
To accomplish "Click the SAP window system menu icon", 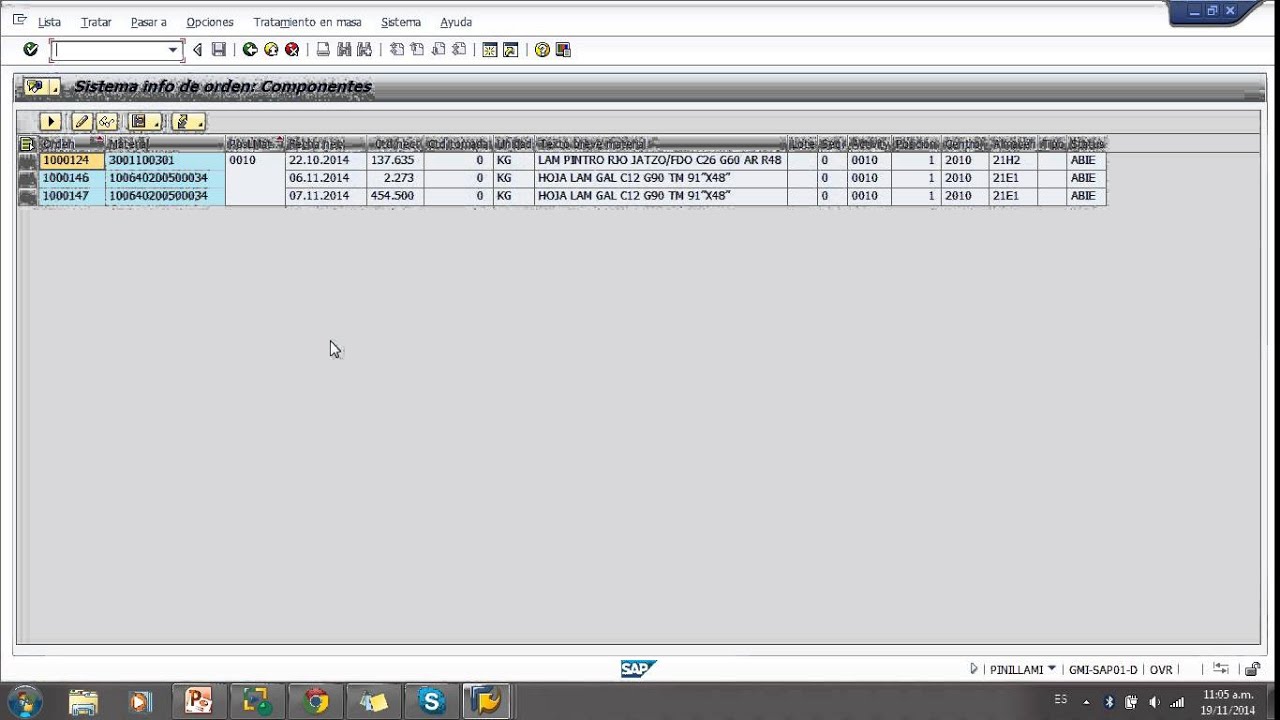I will (x=19, y=20).
